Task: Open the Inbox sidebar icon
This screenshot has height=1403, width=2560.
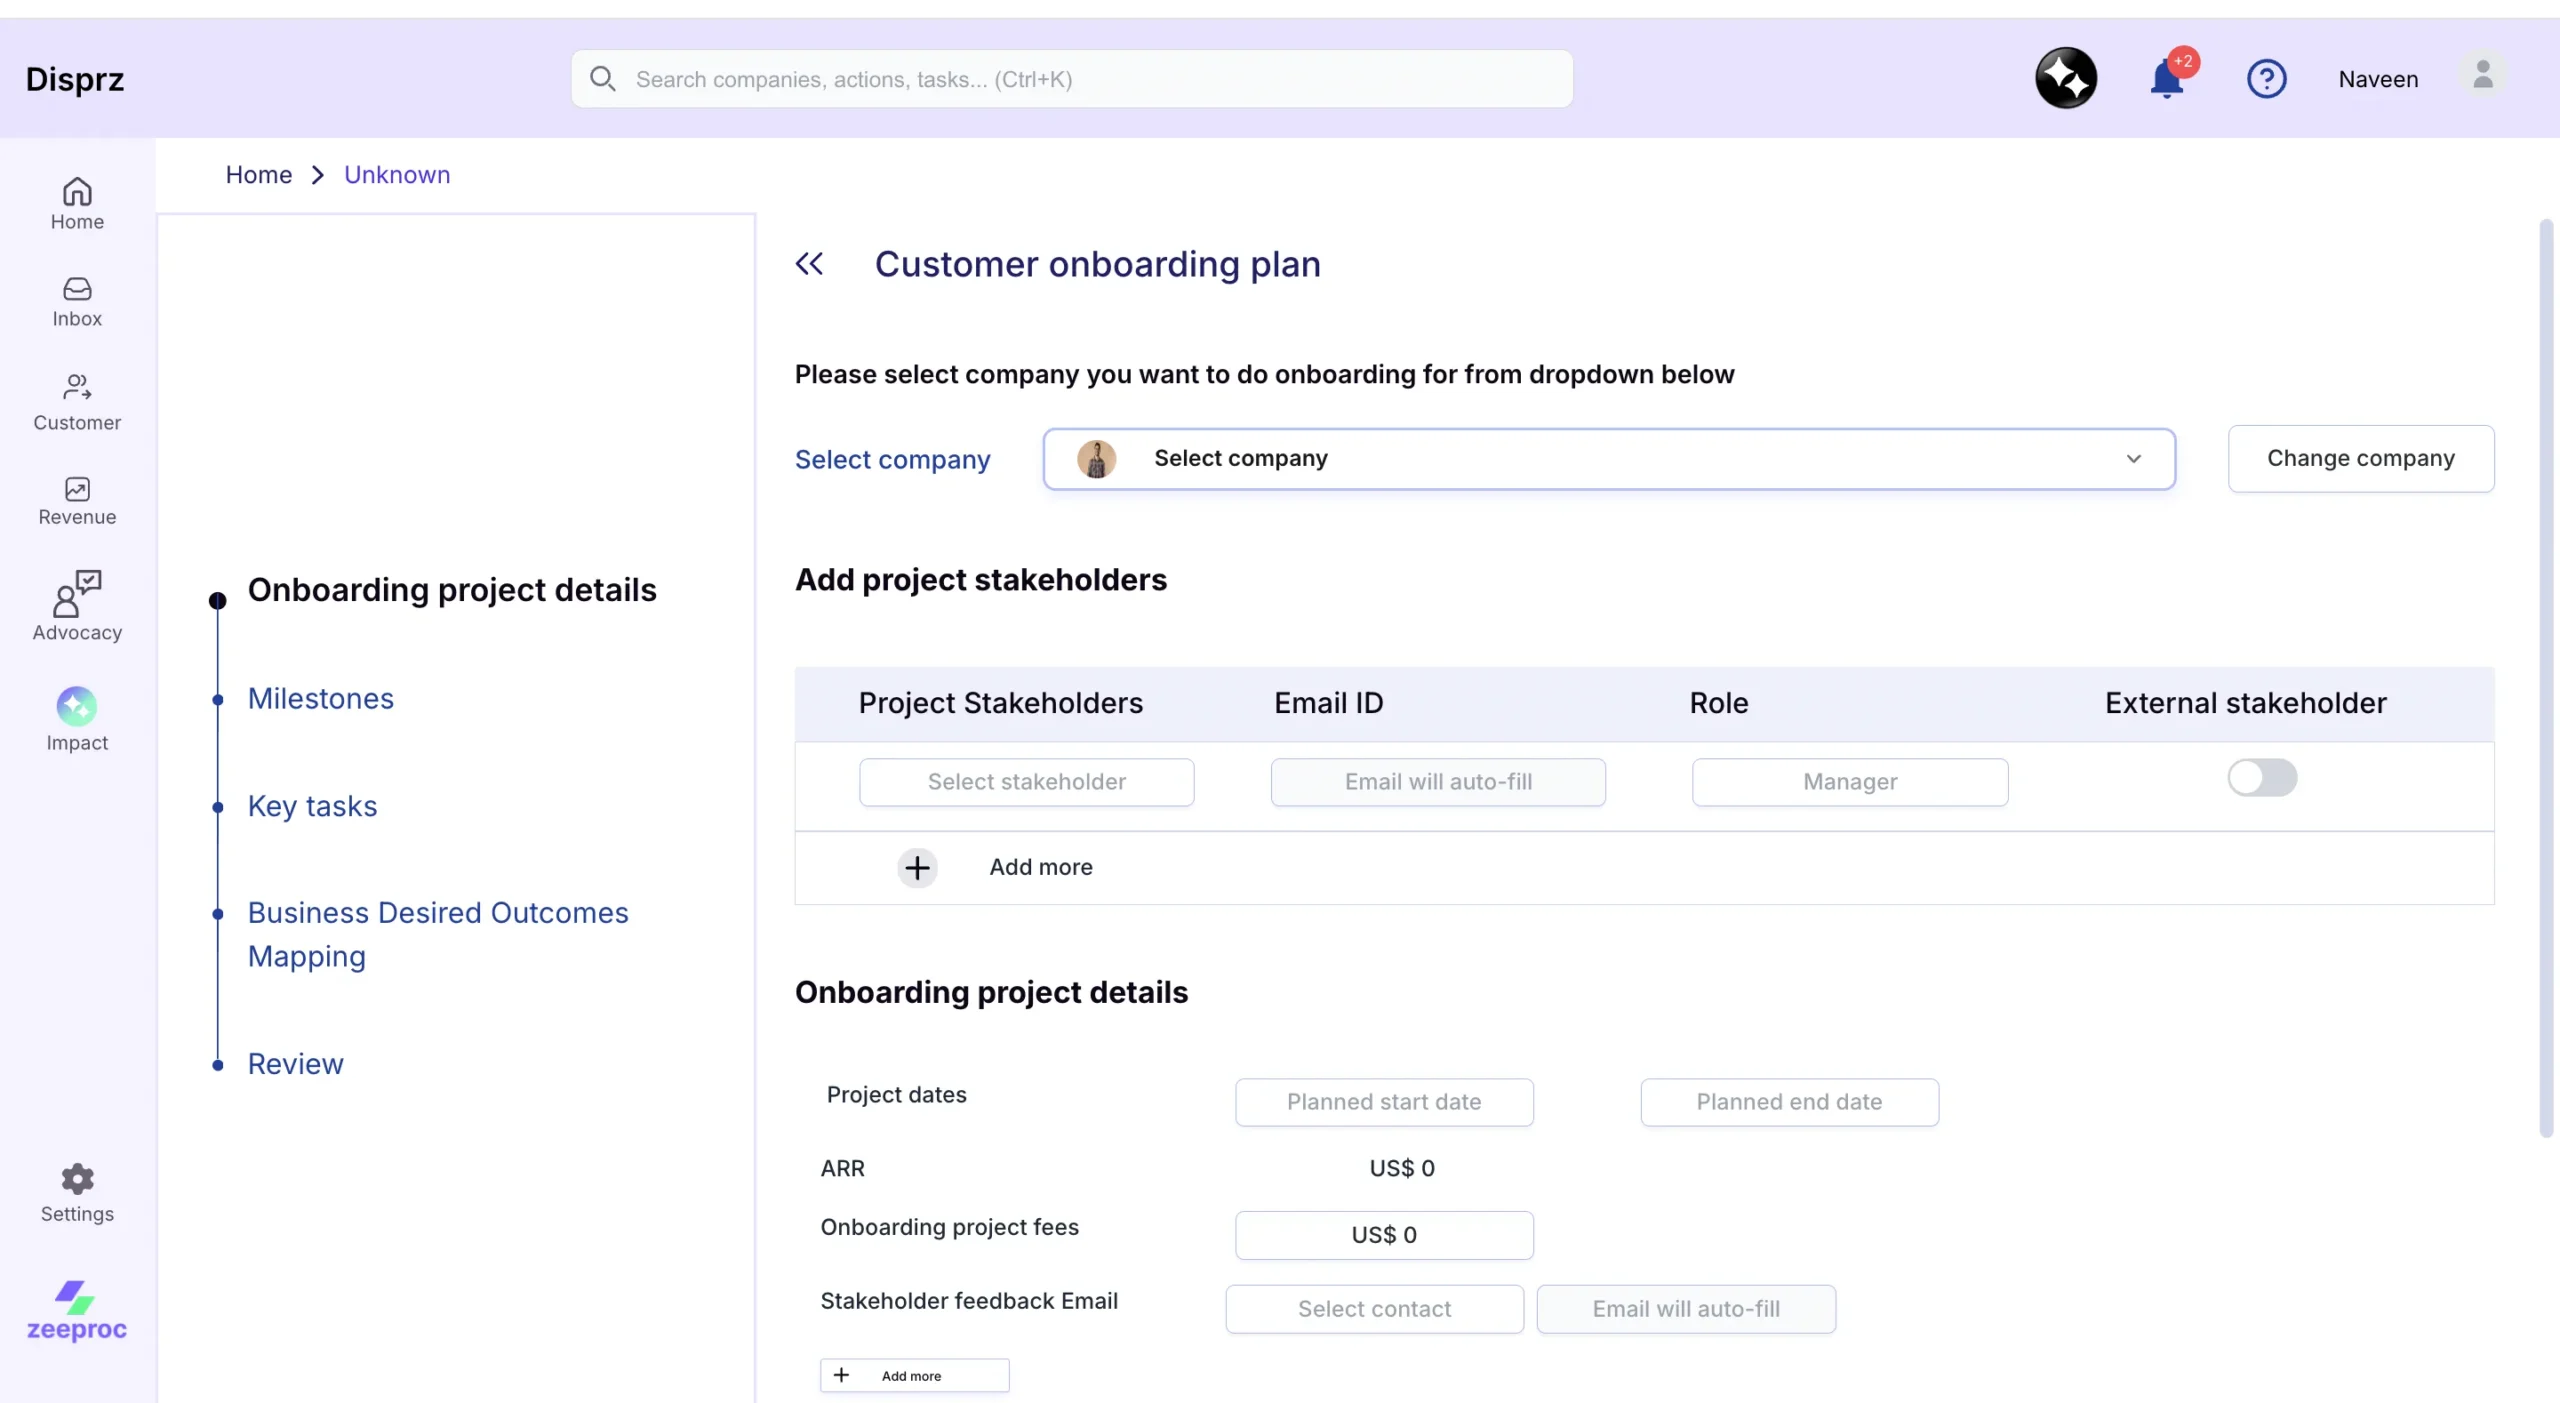Action: 77,301
